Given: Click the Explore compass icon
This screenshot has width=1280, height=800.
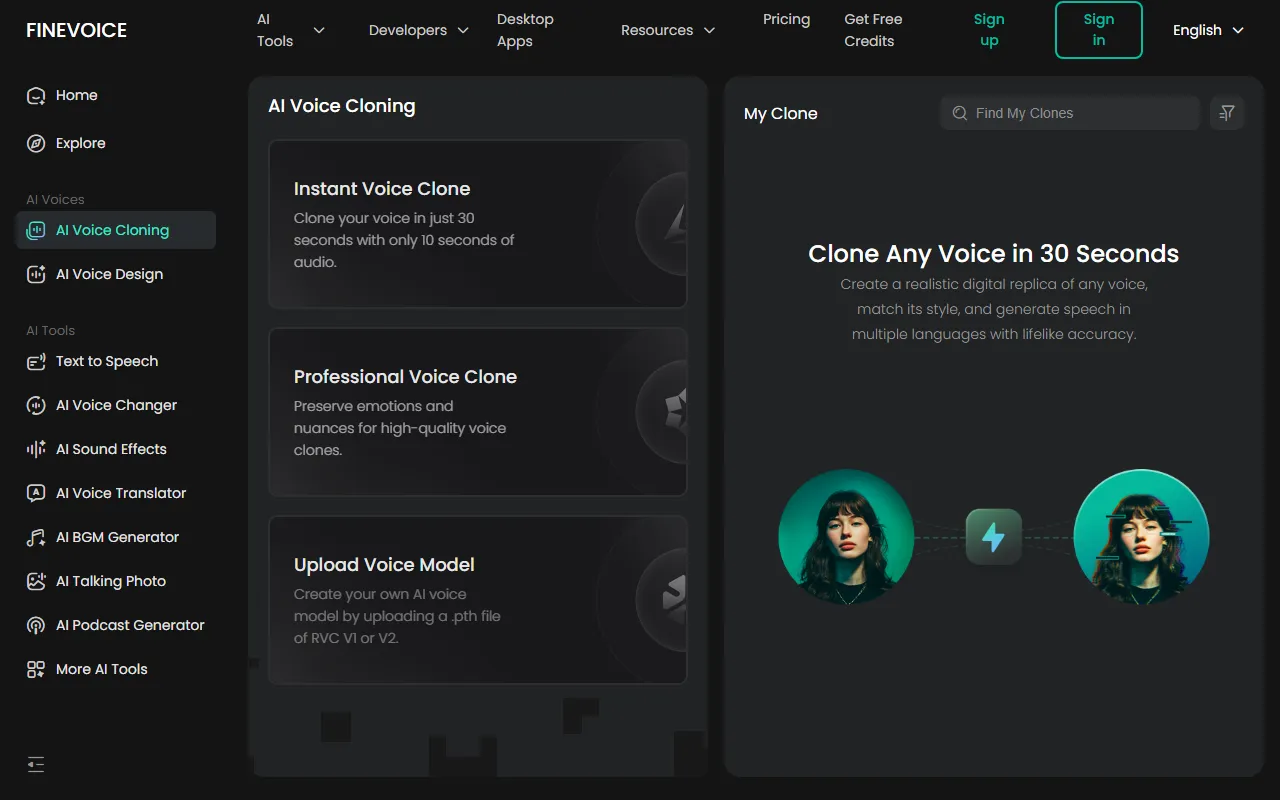Looking at the screenshot, I should 36,144.
